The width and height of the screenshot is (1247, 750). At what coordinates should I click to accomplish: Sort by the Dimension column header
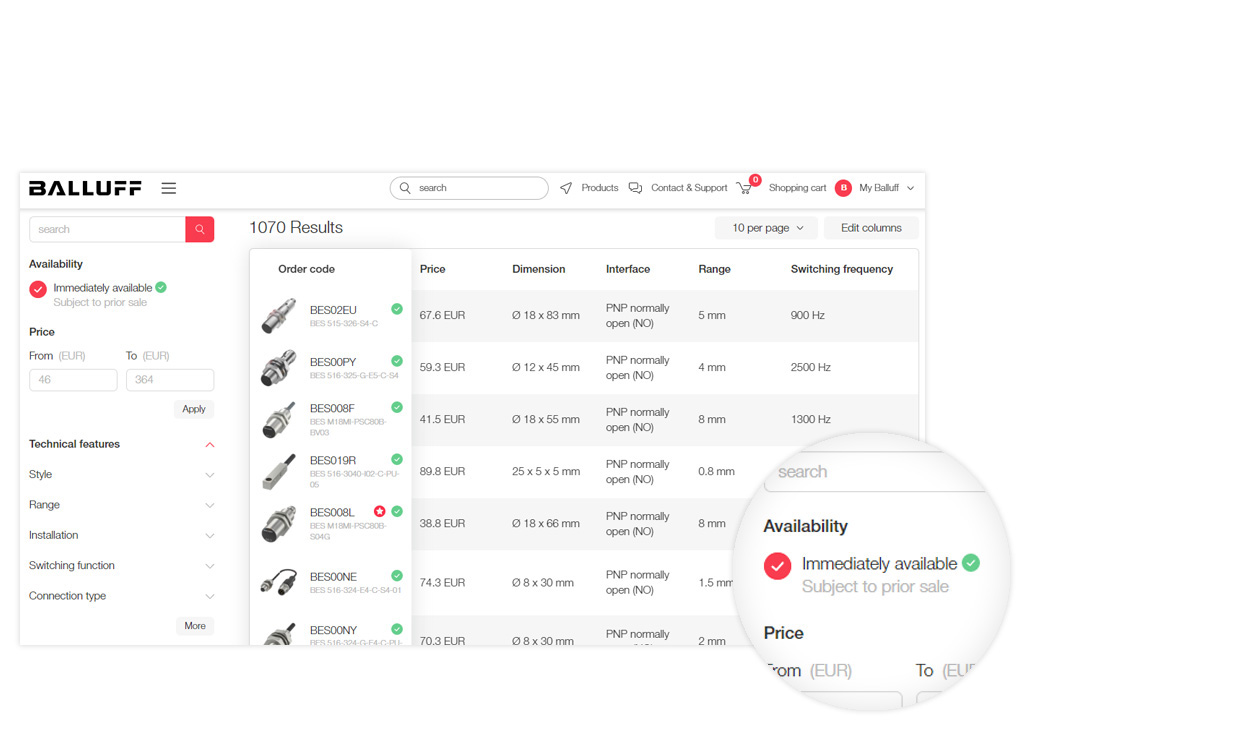pos(539,269)
